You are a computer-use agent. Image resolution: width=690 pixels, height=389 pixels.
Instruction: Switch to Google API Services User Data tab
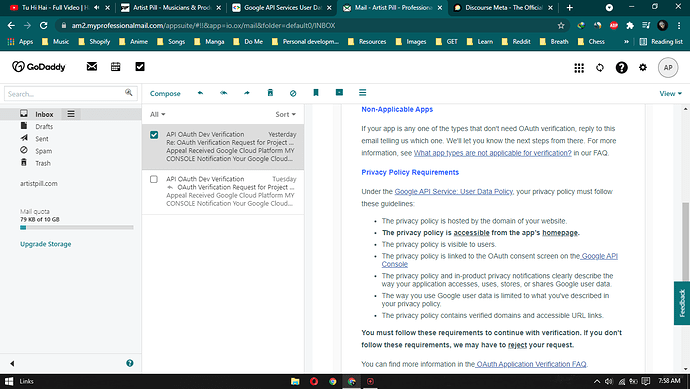point(282,7)
